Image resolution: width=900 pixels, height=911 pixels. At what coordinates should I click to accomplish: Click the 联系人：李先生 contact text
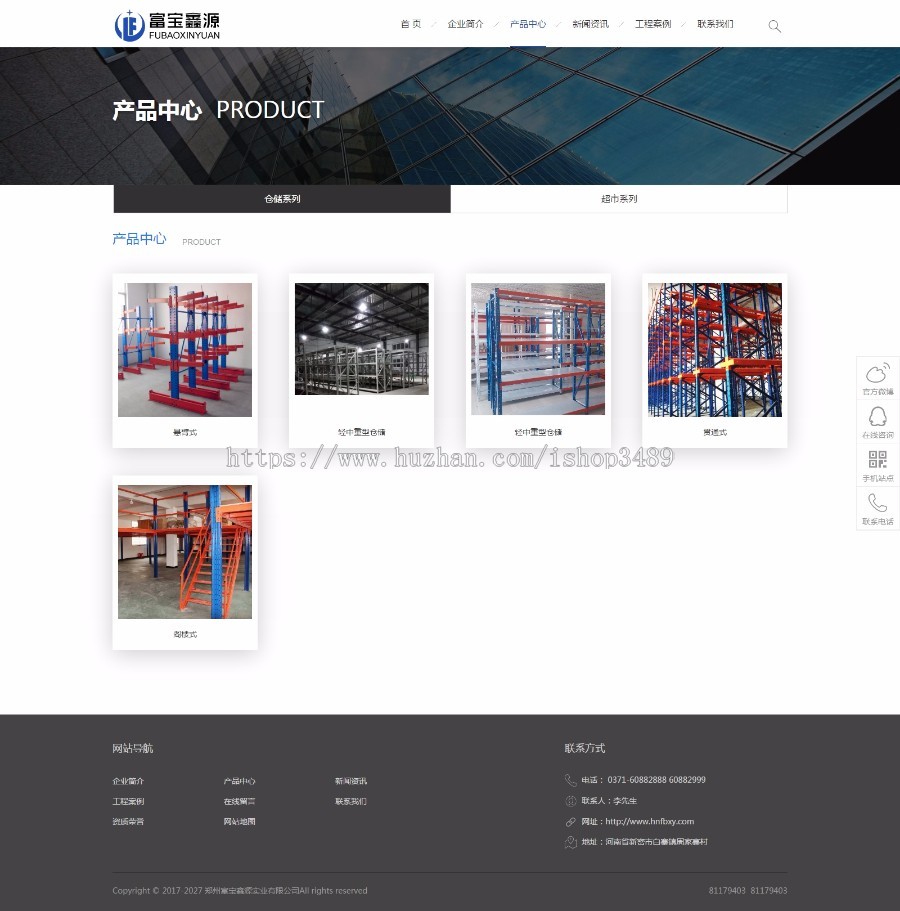(609, 801)
